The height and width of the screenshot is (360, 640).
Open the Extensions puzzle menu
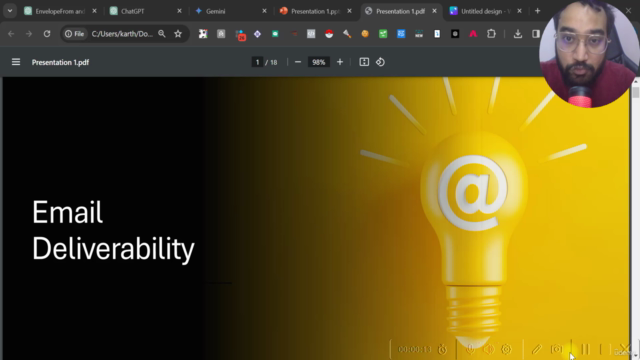coord(491,34)
